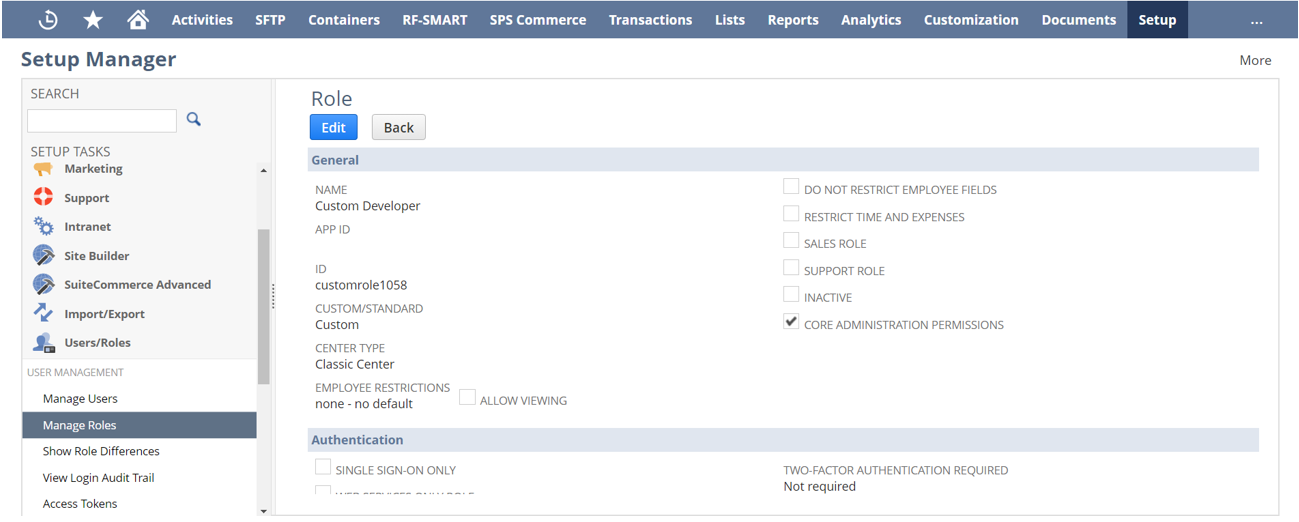The image size is (1299, 522).
Task: Enable the Sales Role checkbox
Action: [x=791, y=241]
